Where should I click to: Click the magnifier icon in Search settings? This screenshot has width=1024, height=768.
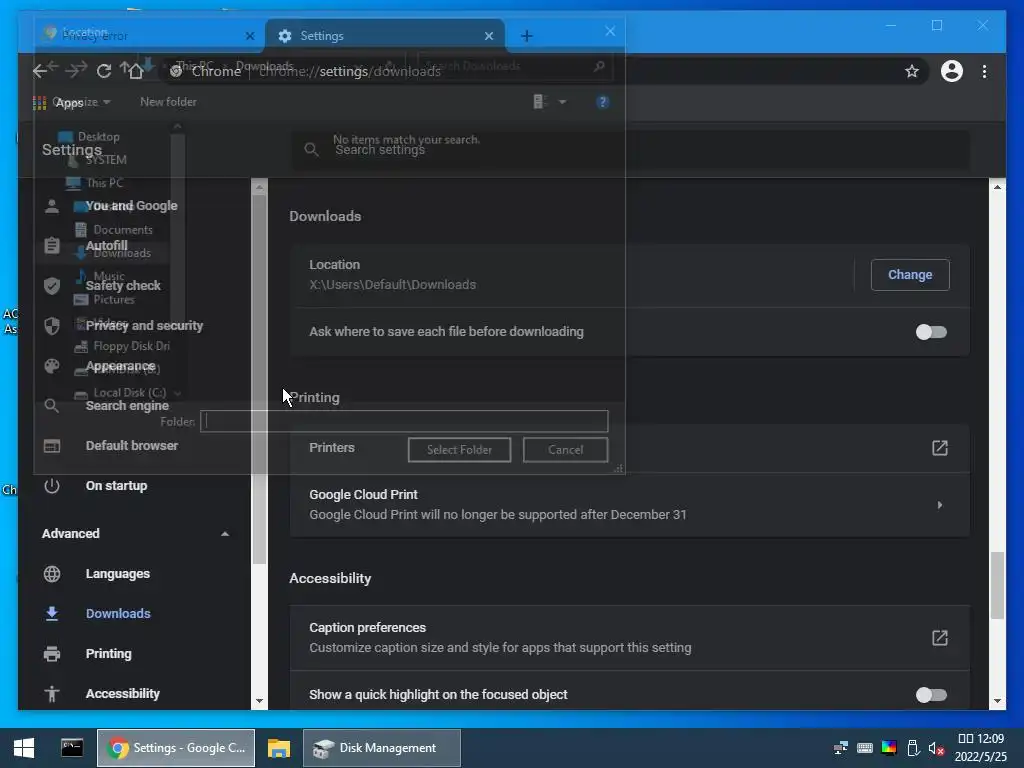coord(312,150)
